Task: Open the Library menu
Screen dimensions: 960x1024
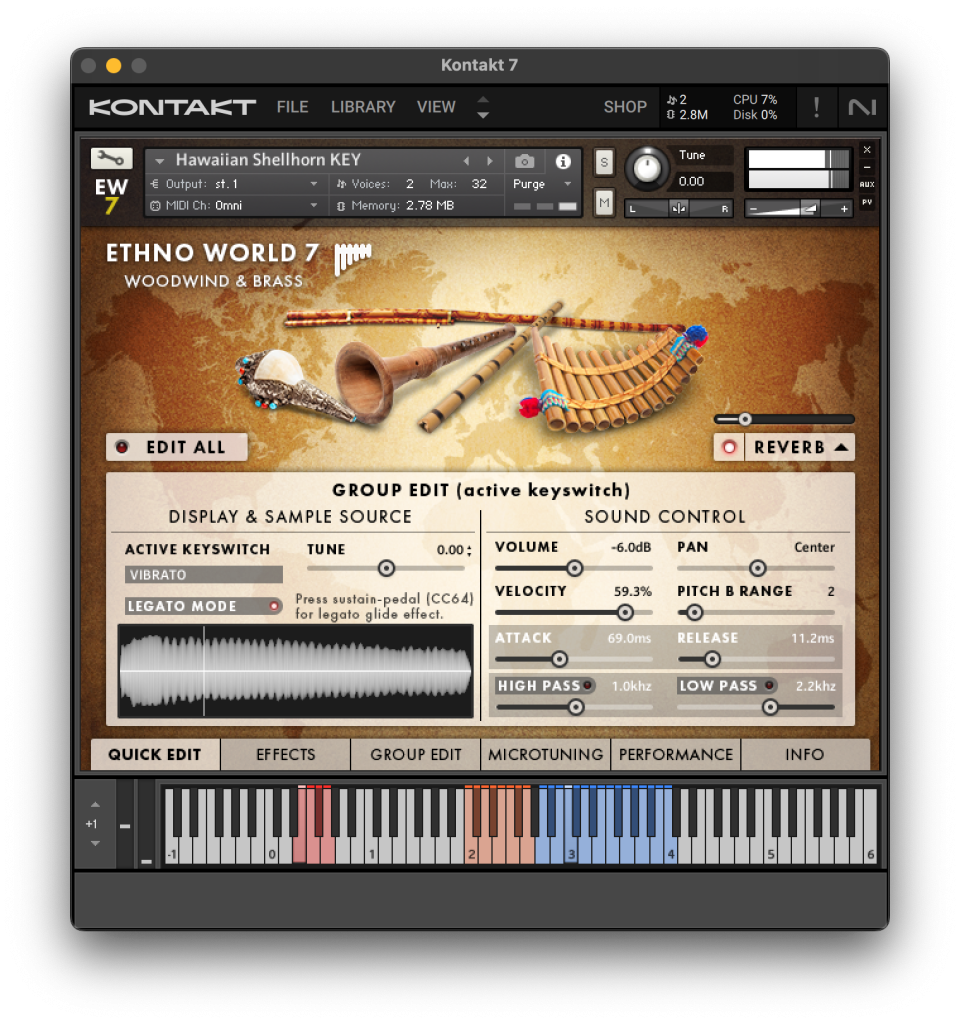Action: (x=363, y=107)
